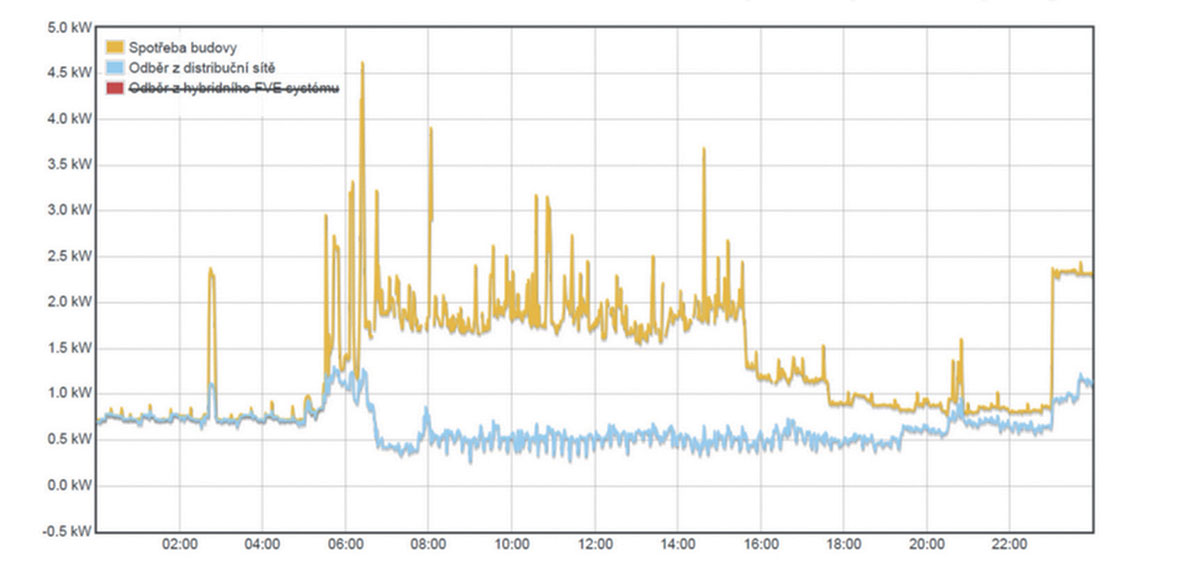
Task: Select the 12:00 label on the time axis
Action: [594, 545]
